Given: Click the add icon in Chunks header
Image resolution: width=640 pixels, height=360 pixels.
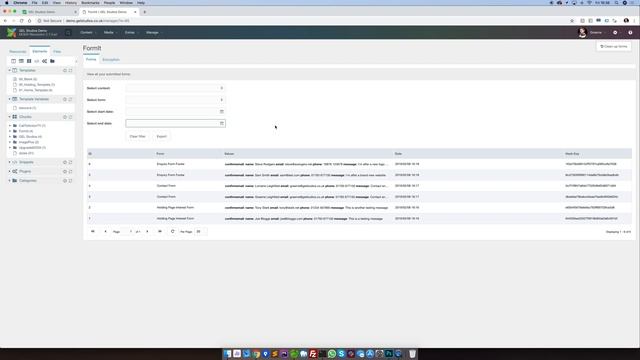Looking at the screenshot, I should point(65,117).
